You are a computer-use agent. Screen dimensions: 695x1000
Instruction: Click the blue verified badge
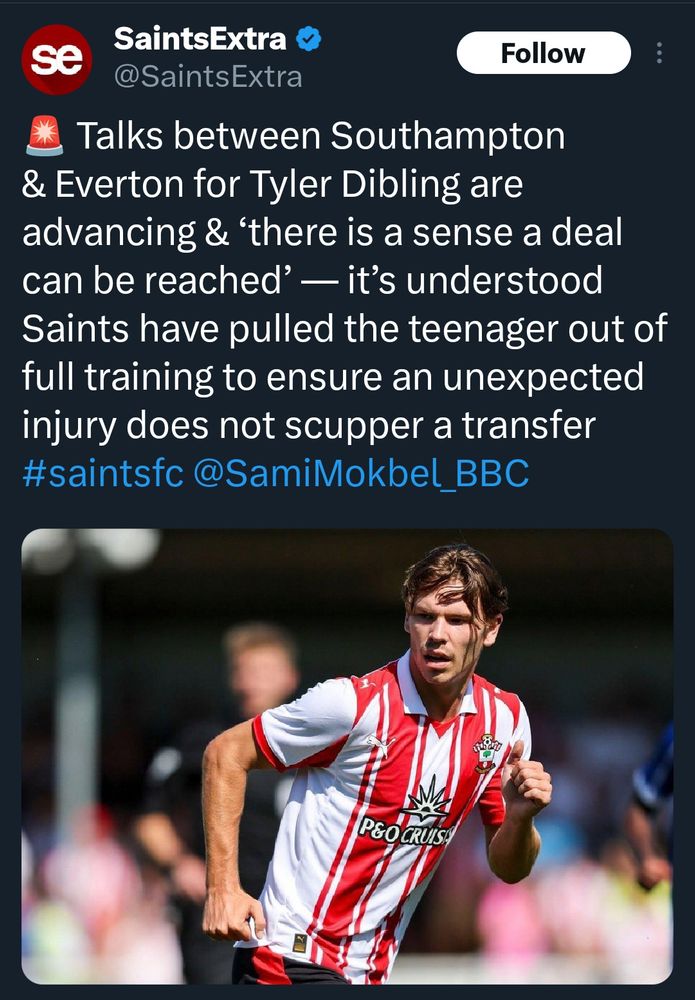(310, 40)
